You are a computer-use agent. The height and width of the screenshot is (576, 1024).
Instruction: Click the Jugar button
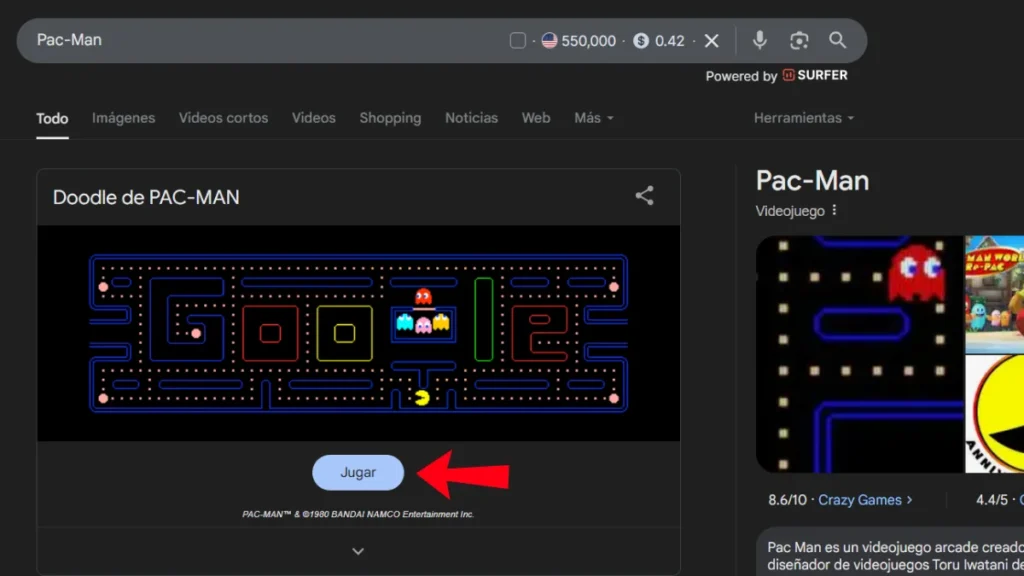(358, 472)
